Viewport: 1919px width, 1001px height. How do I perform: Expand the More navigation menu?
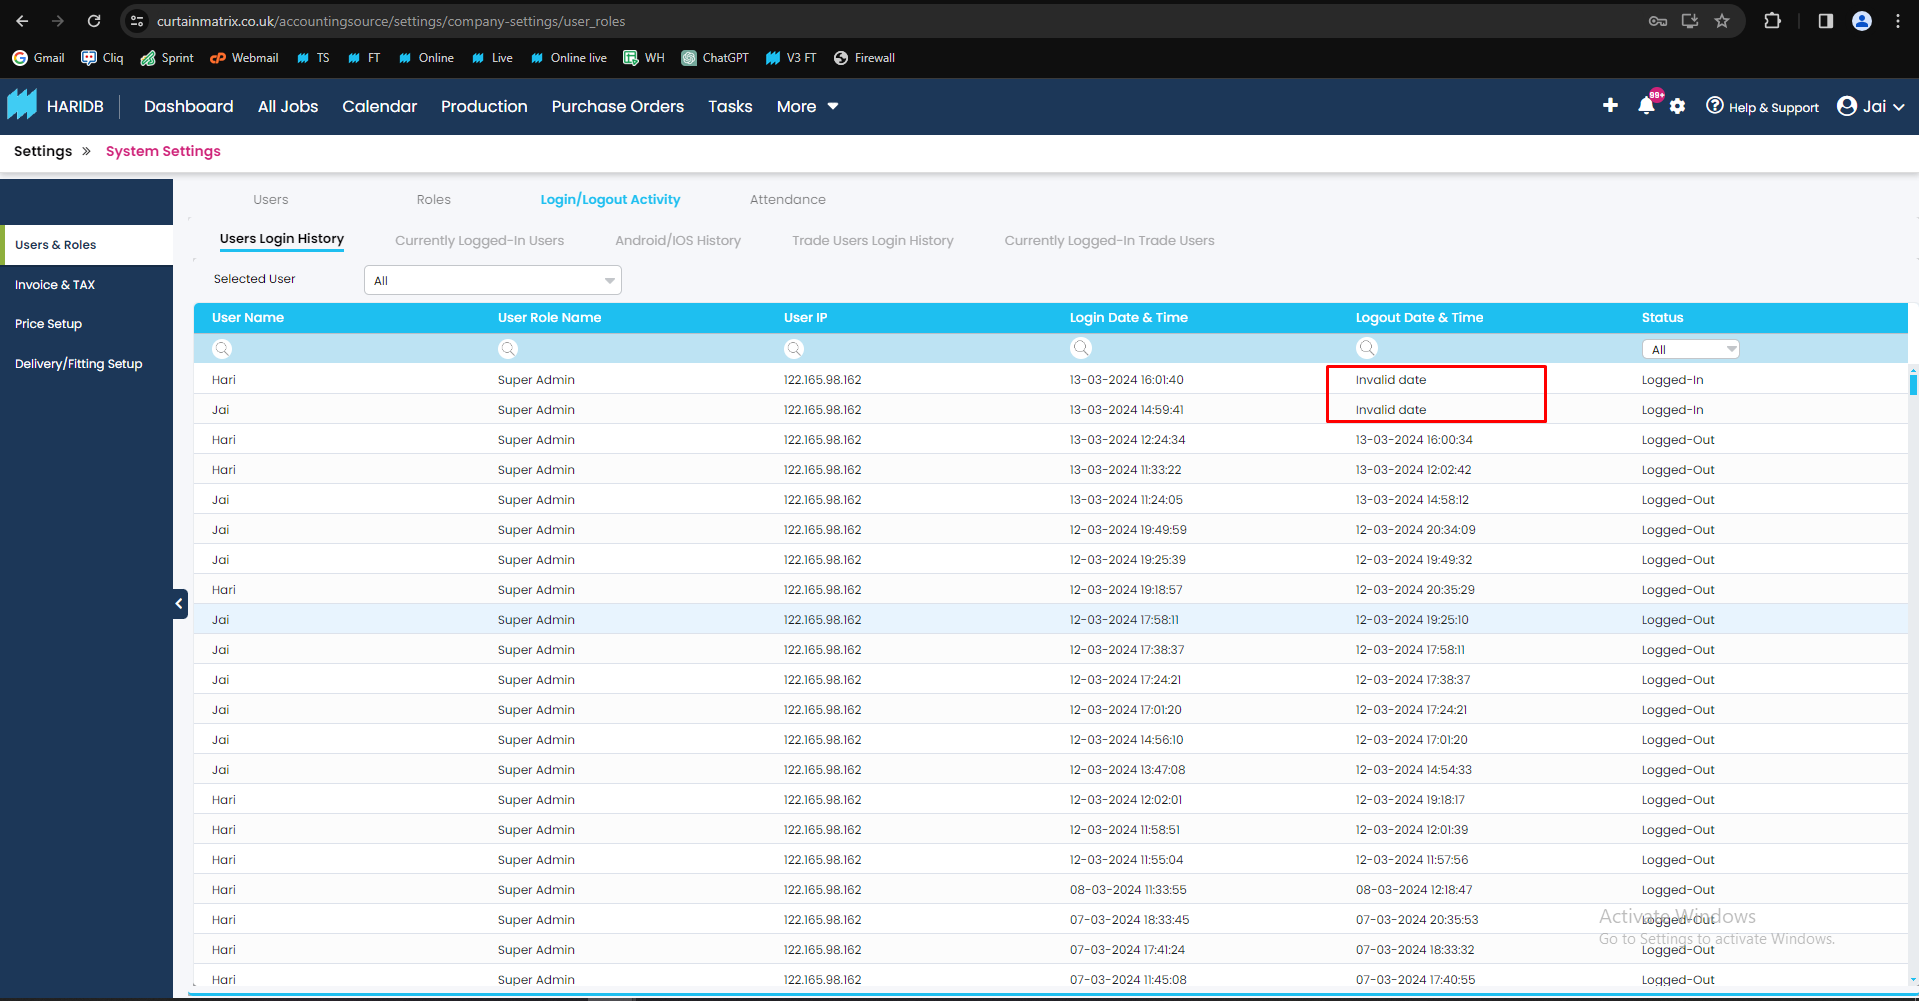[807, 106]
